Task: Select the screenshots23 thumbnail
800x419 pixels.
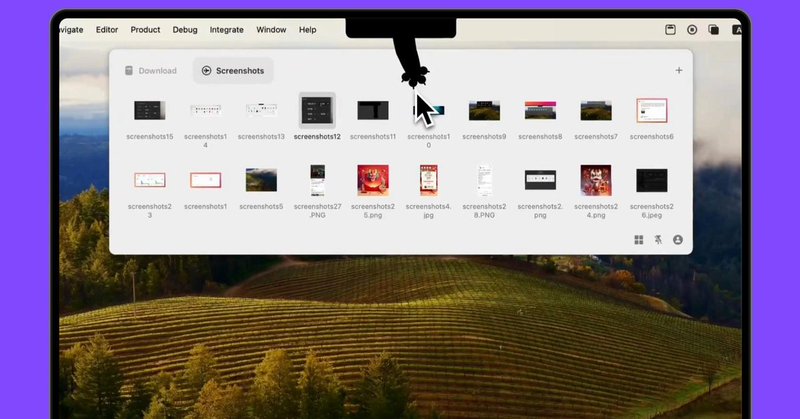Action: (149, 180)
